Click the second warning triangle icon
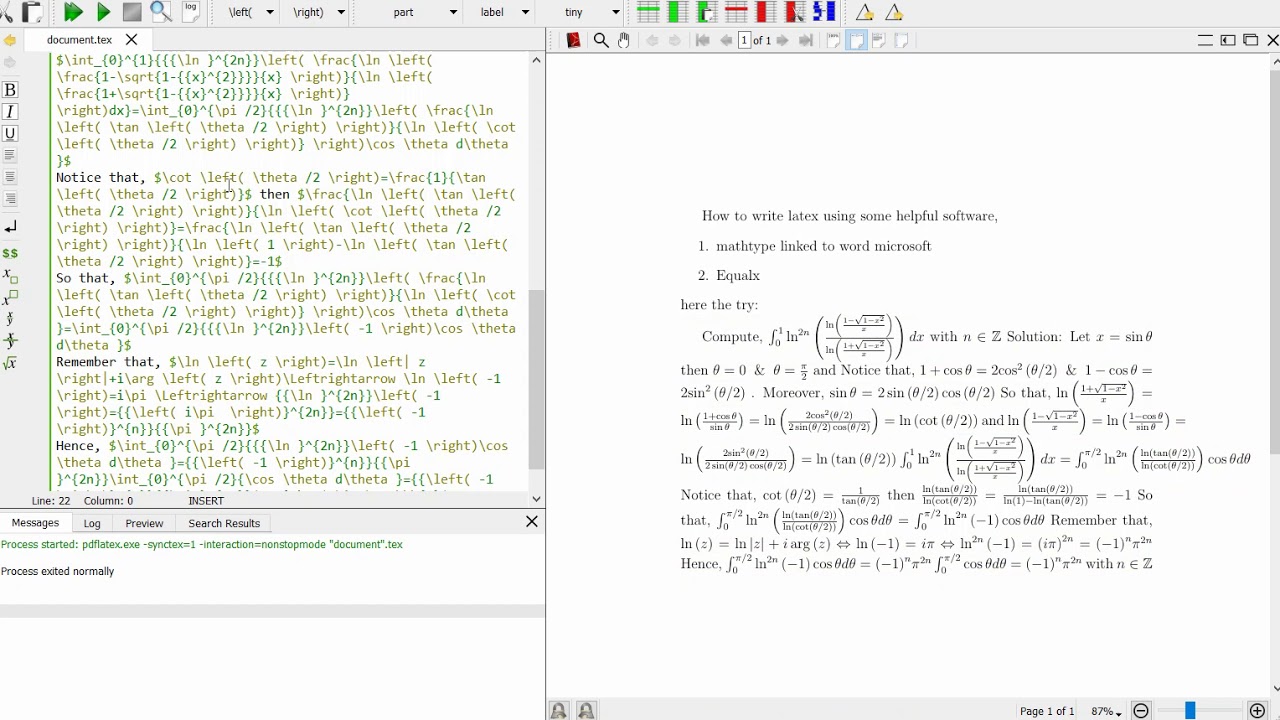This screenshot has height=720, width=1280. tap(894, 12)
